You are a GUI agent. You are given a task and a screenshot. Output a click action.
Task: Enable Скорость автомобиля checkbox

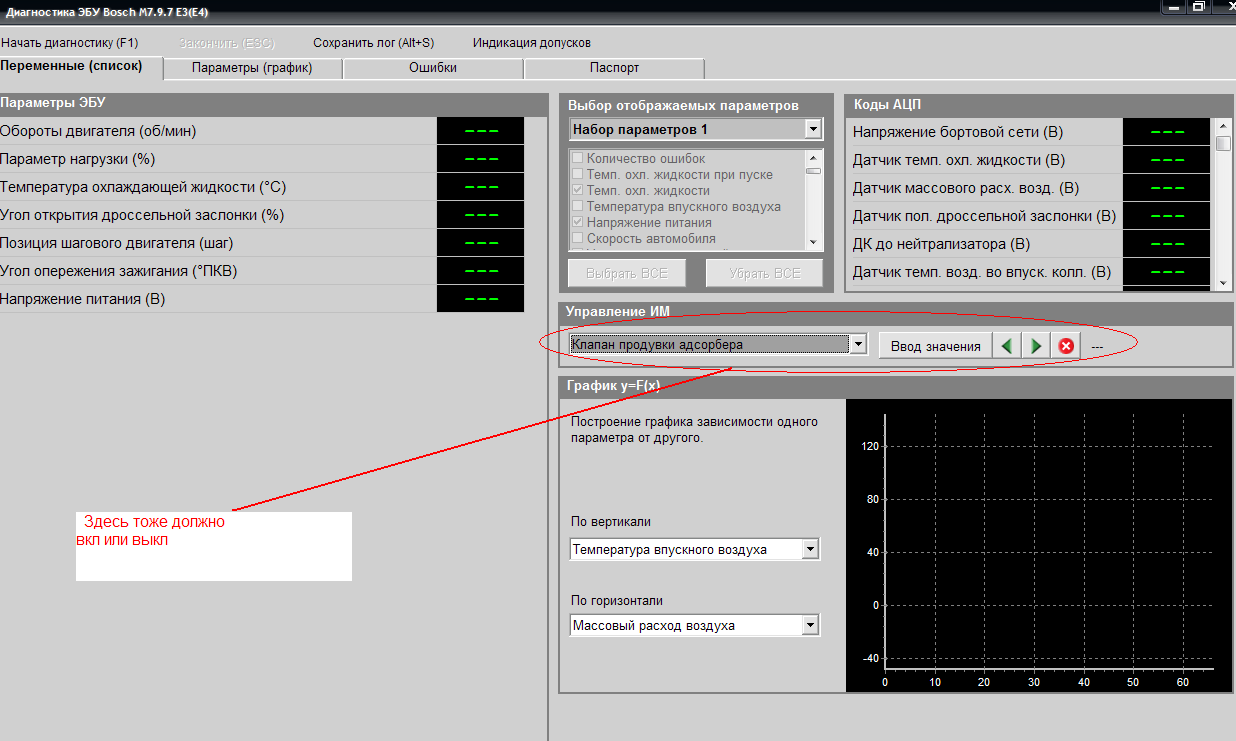click(577, 239)
